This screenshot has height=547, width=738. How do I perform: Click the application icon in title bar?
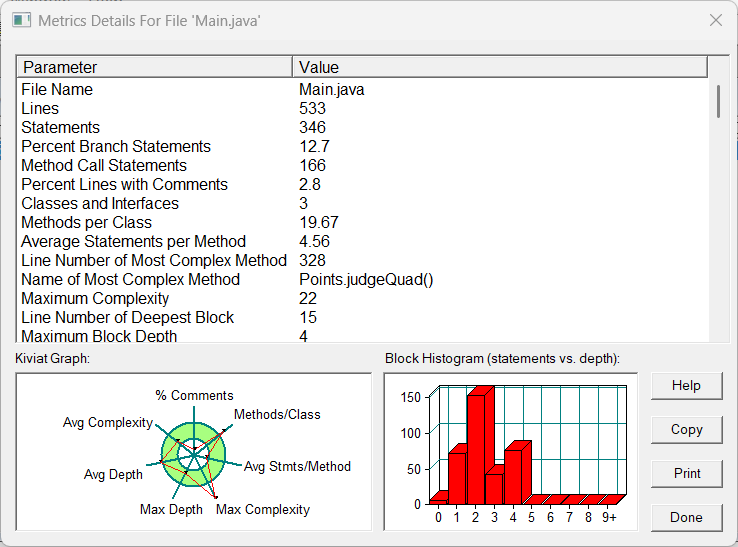coord(22,21)
